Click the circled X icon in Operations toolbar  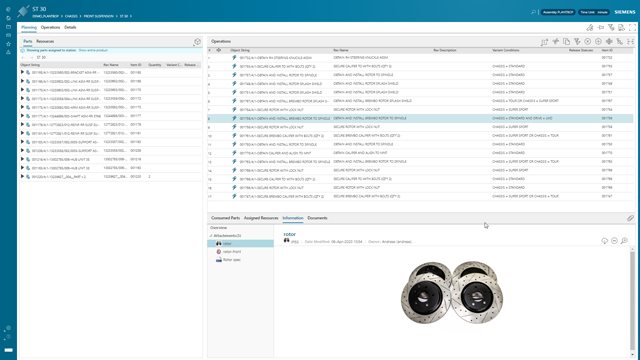[588, 41]
